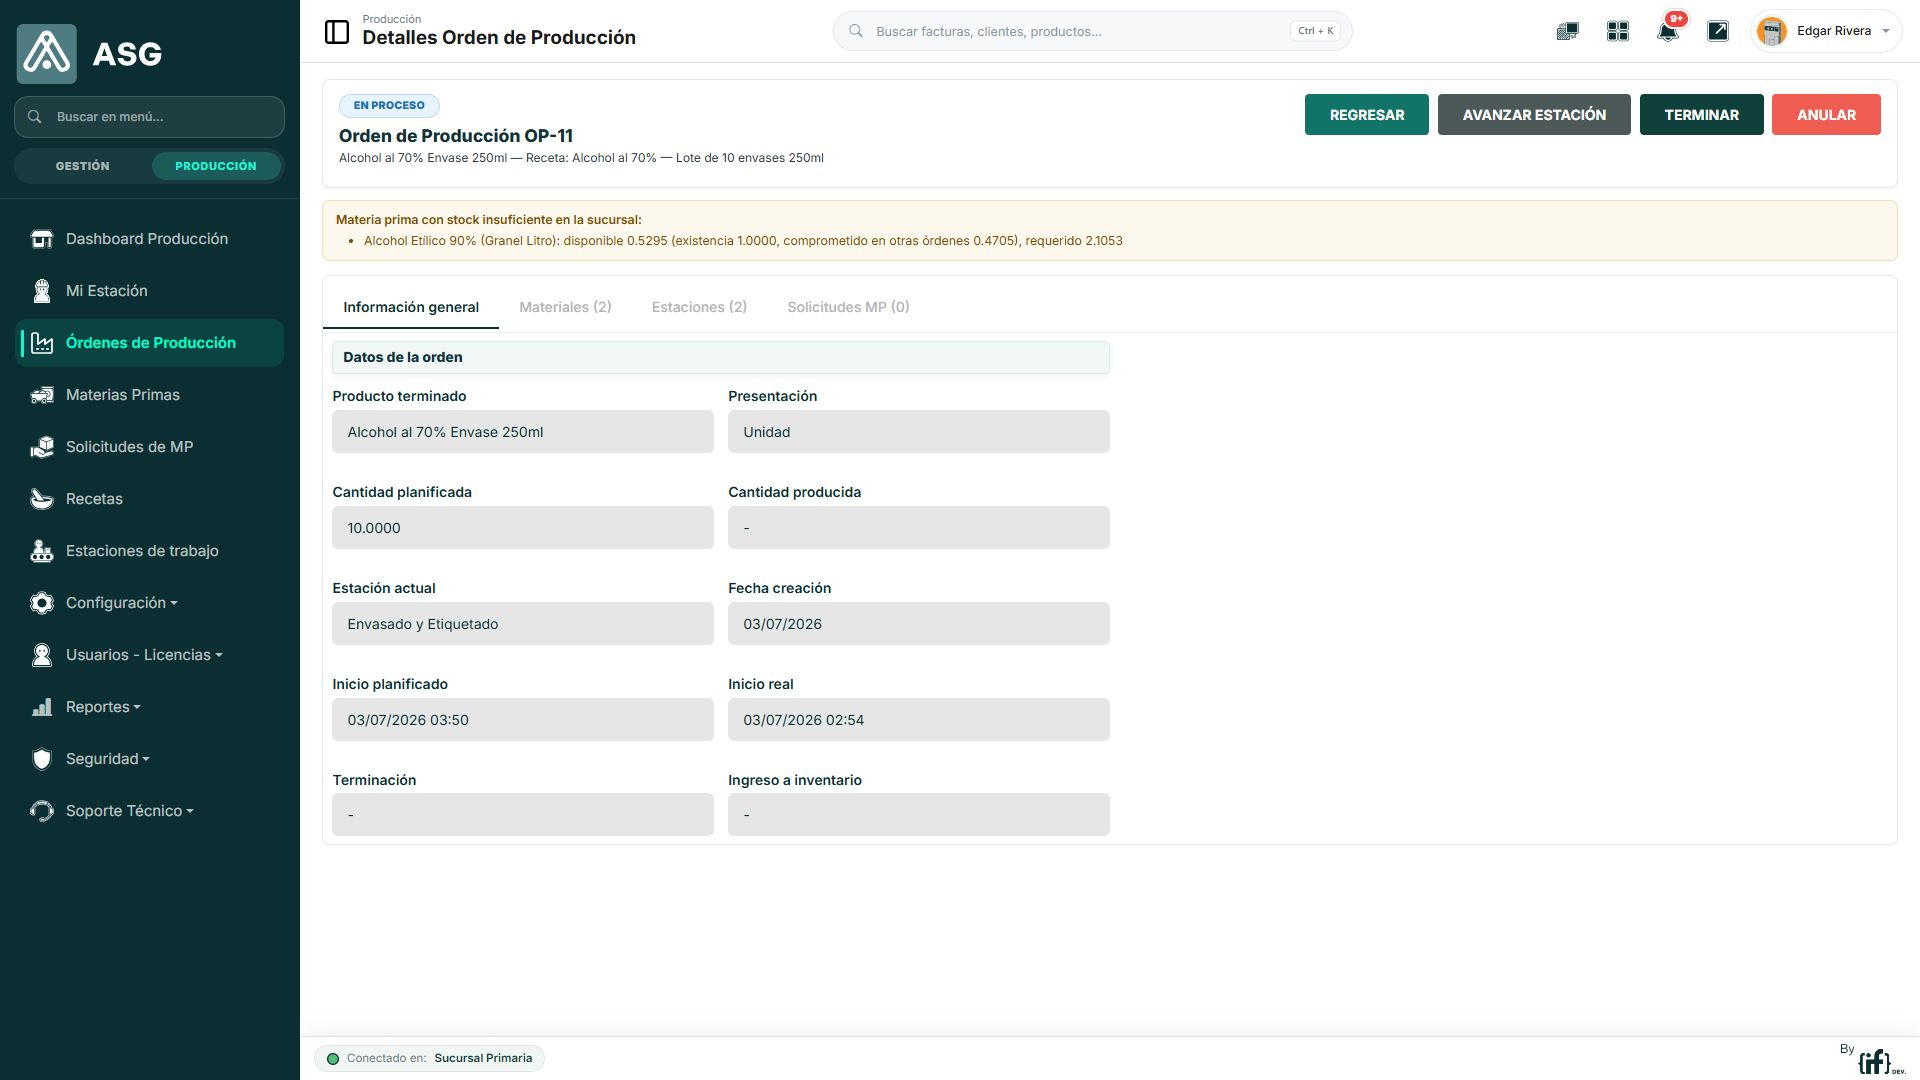Click the expand/fullscreen icon in header
Screen dimensions: 1920x1080
[1718, 31]
